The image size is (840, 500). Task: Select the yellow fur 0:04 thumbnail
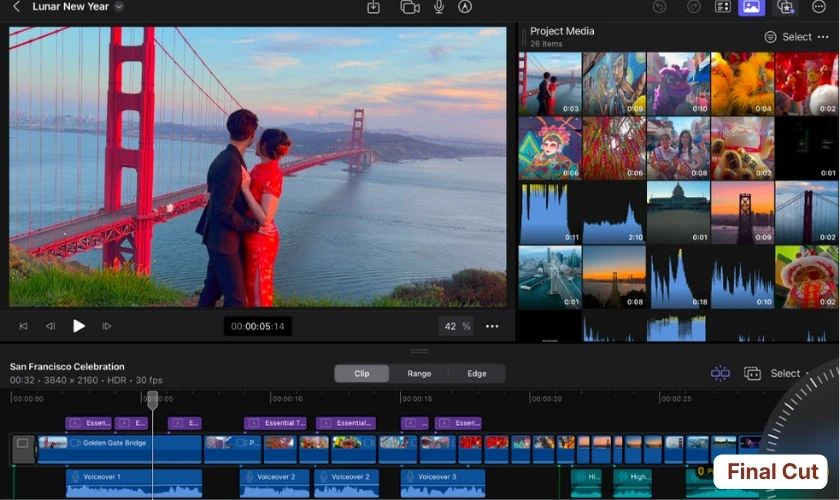[742, 84]
